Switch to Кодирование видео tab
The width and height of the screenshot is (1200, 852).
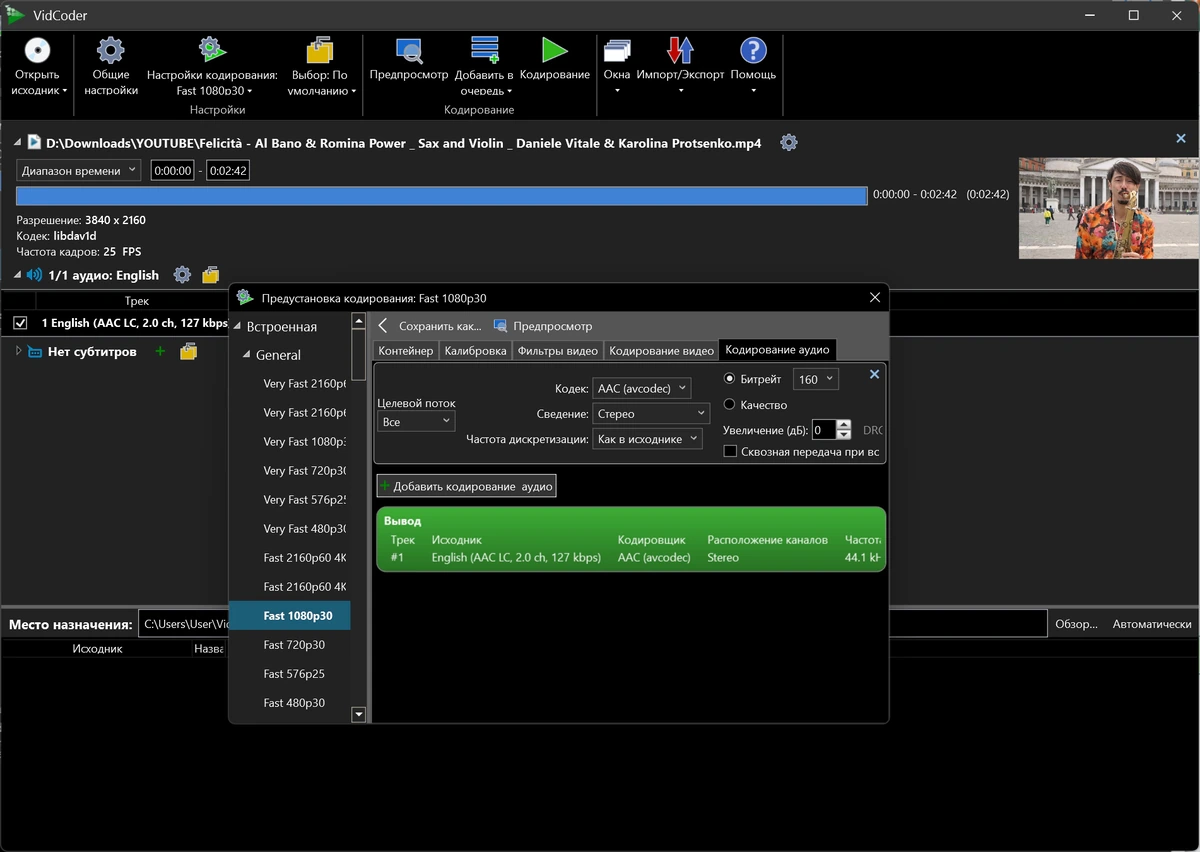[661, 350]
